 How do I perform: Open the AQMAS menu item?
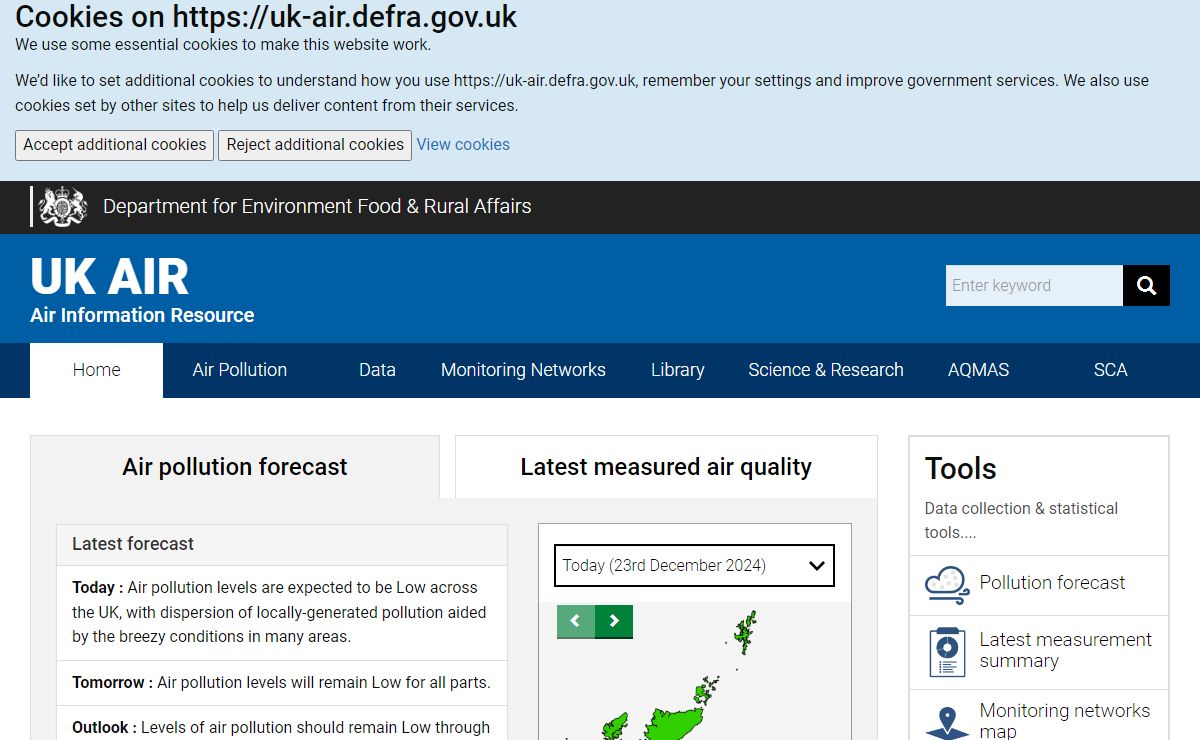tap(978, 370)
